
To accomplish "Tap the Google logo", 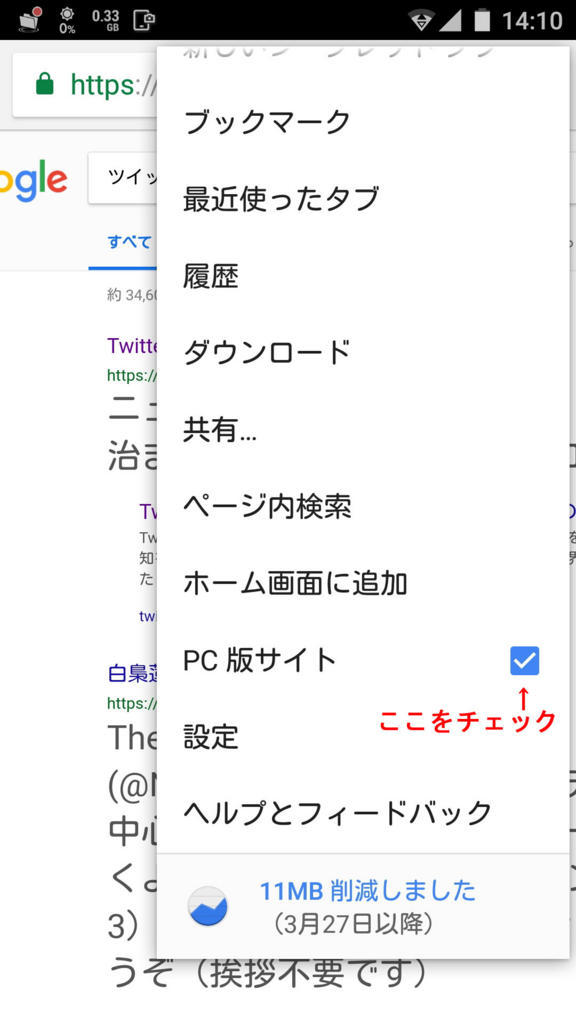I will [33, 180].
